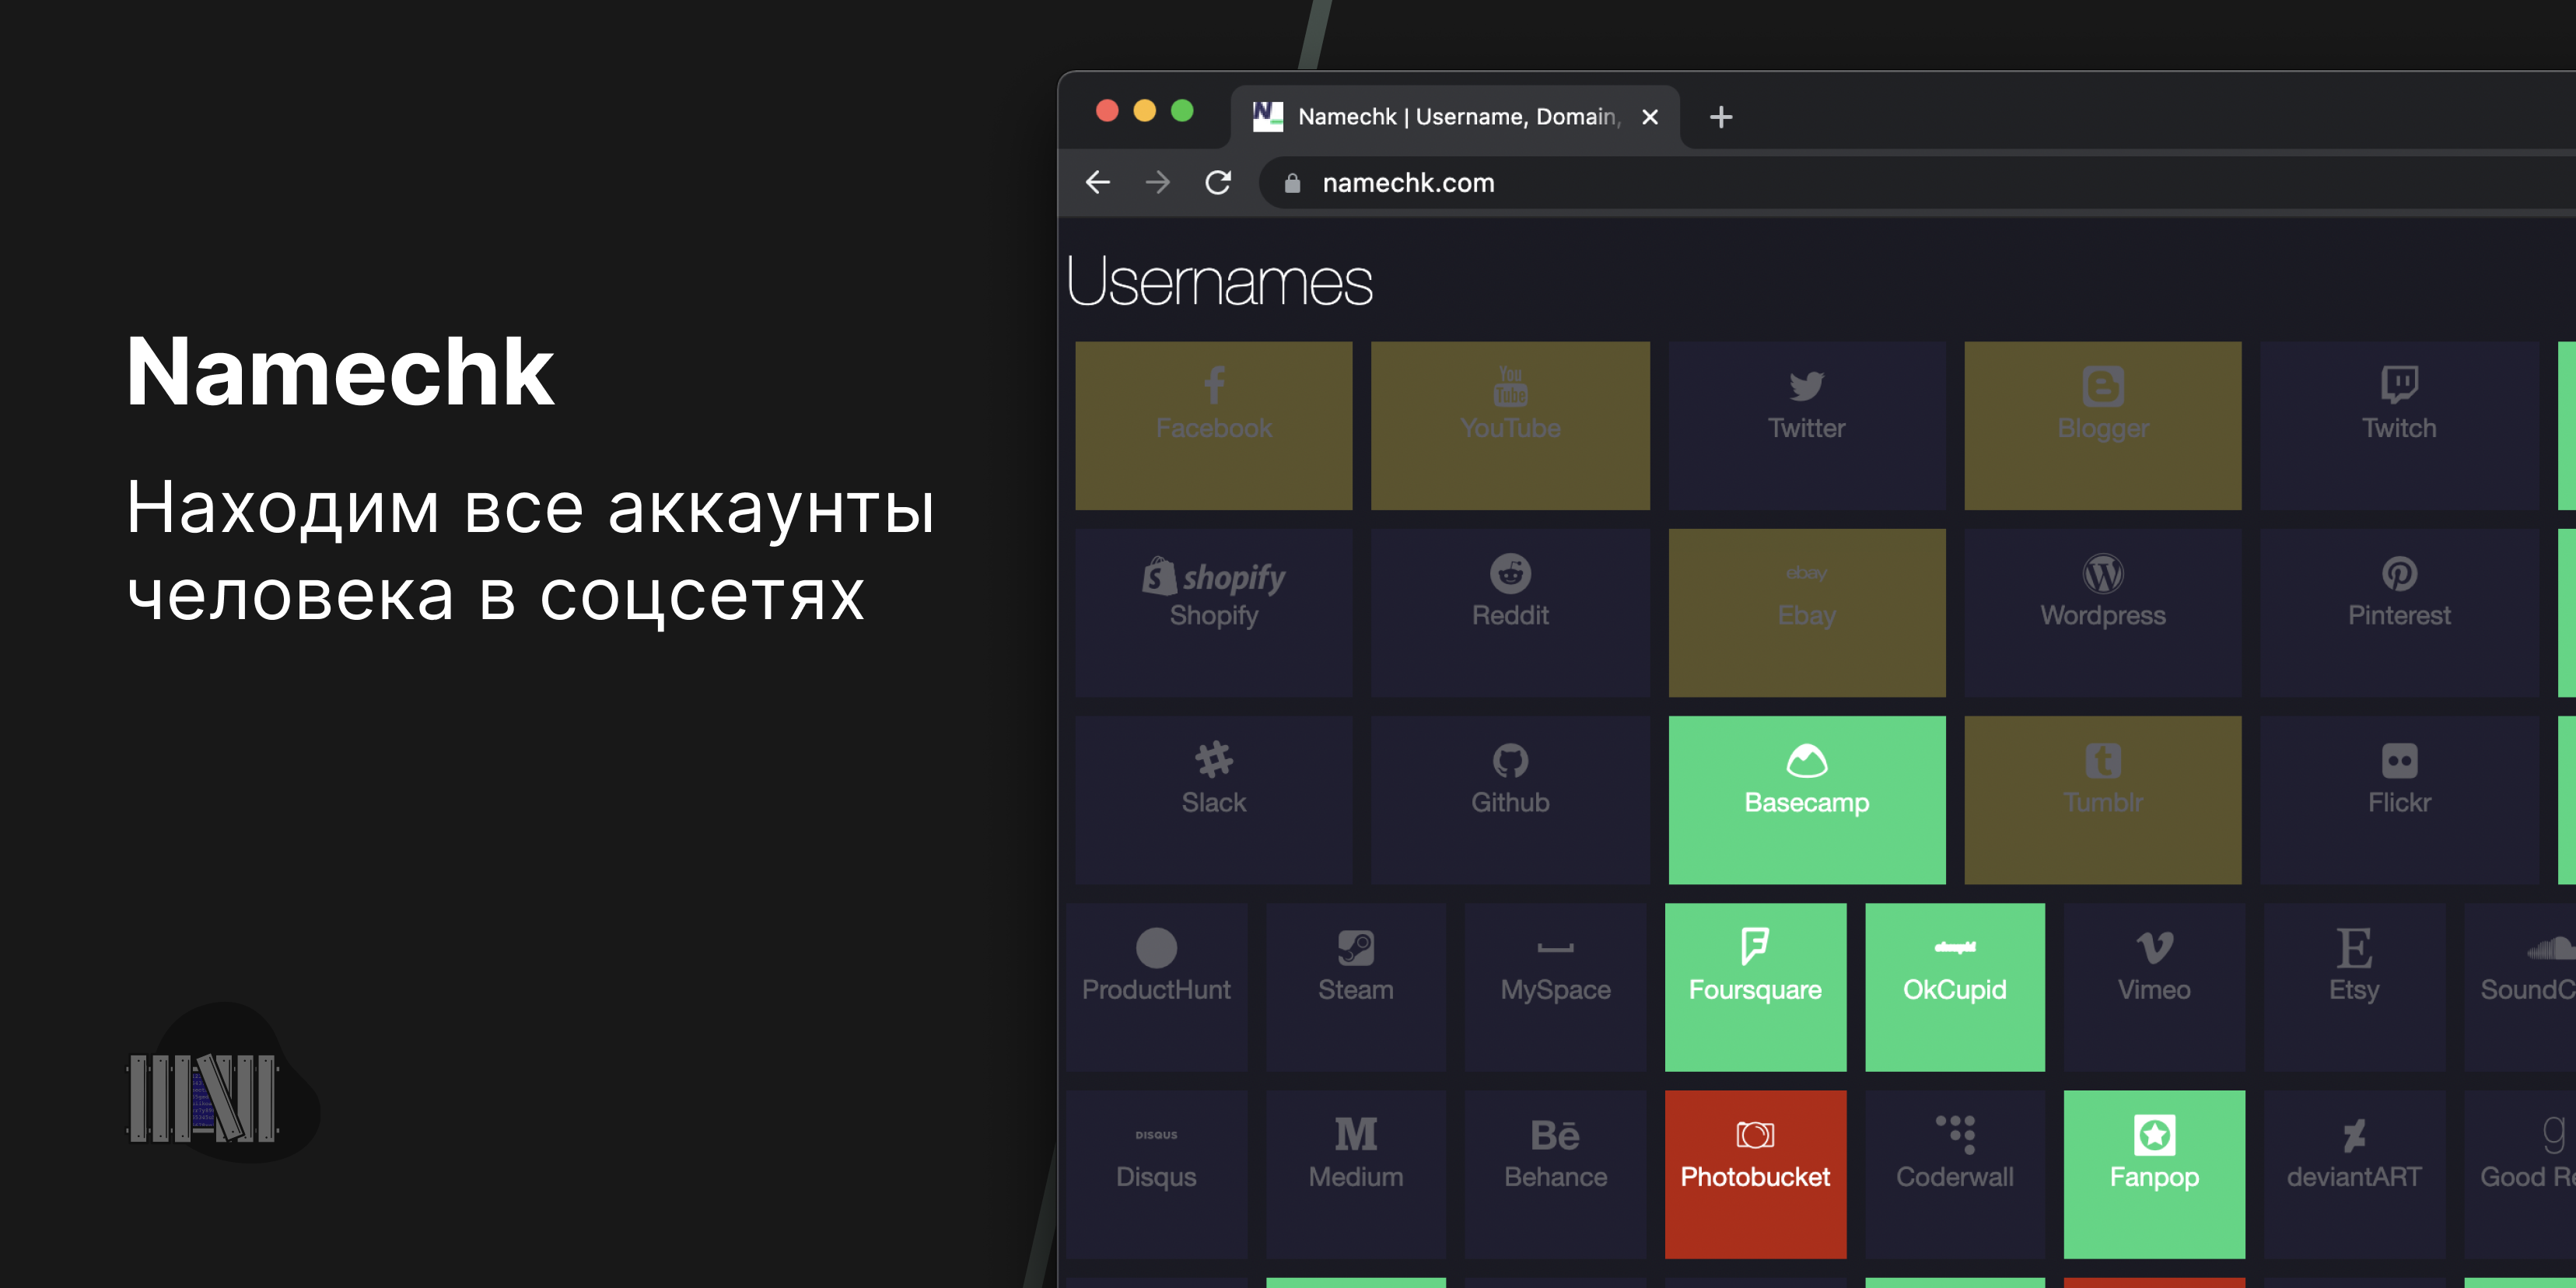Open a new browser tab
This screenshot has width=2576, height=1288.
[x=1721, y=117]
